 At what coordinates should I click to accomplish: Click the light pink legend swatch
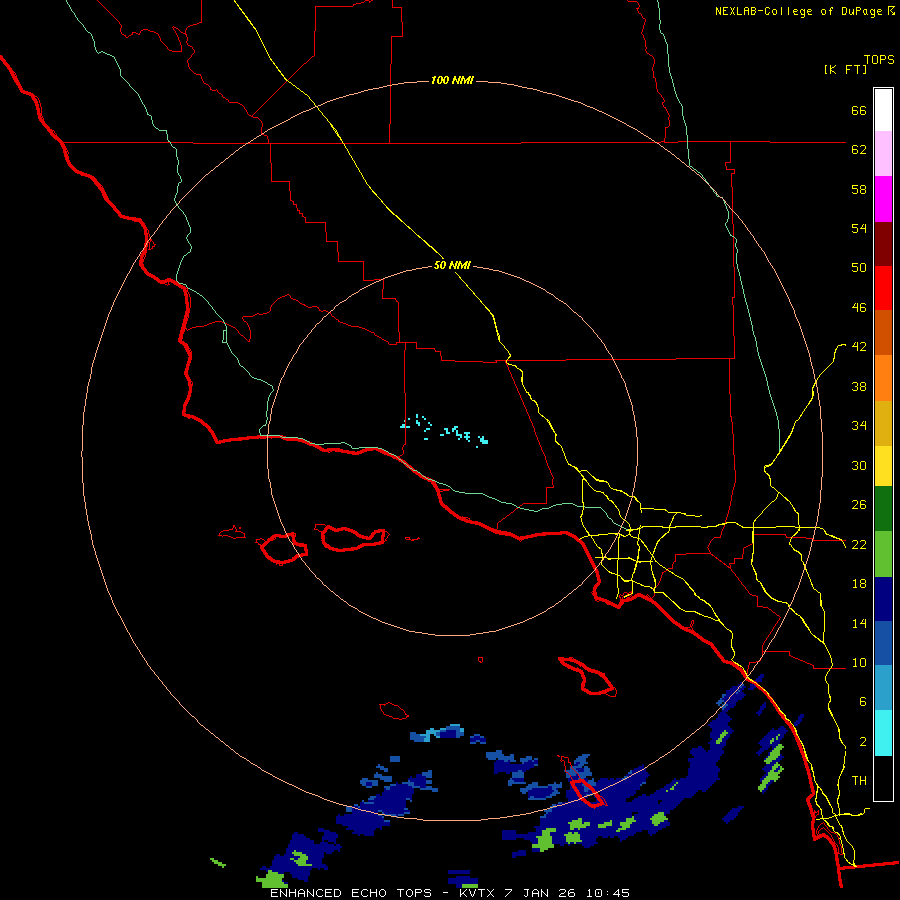point(883,154)
